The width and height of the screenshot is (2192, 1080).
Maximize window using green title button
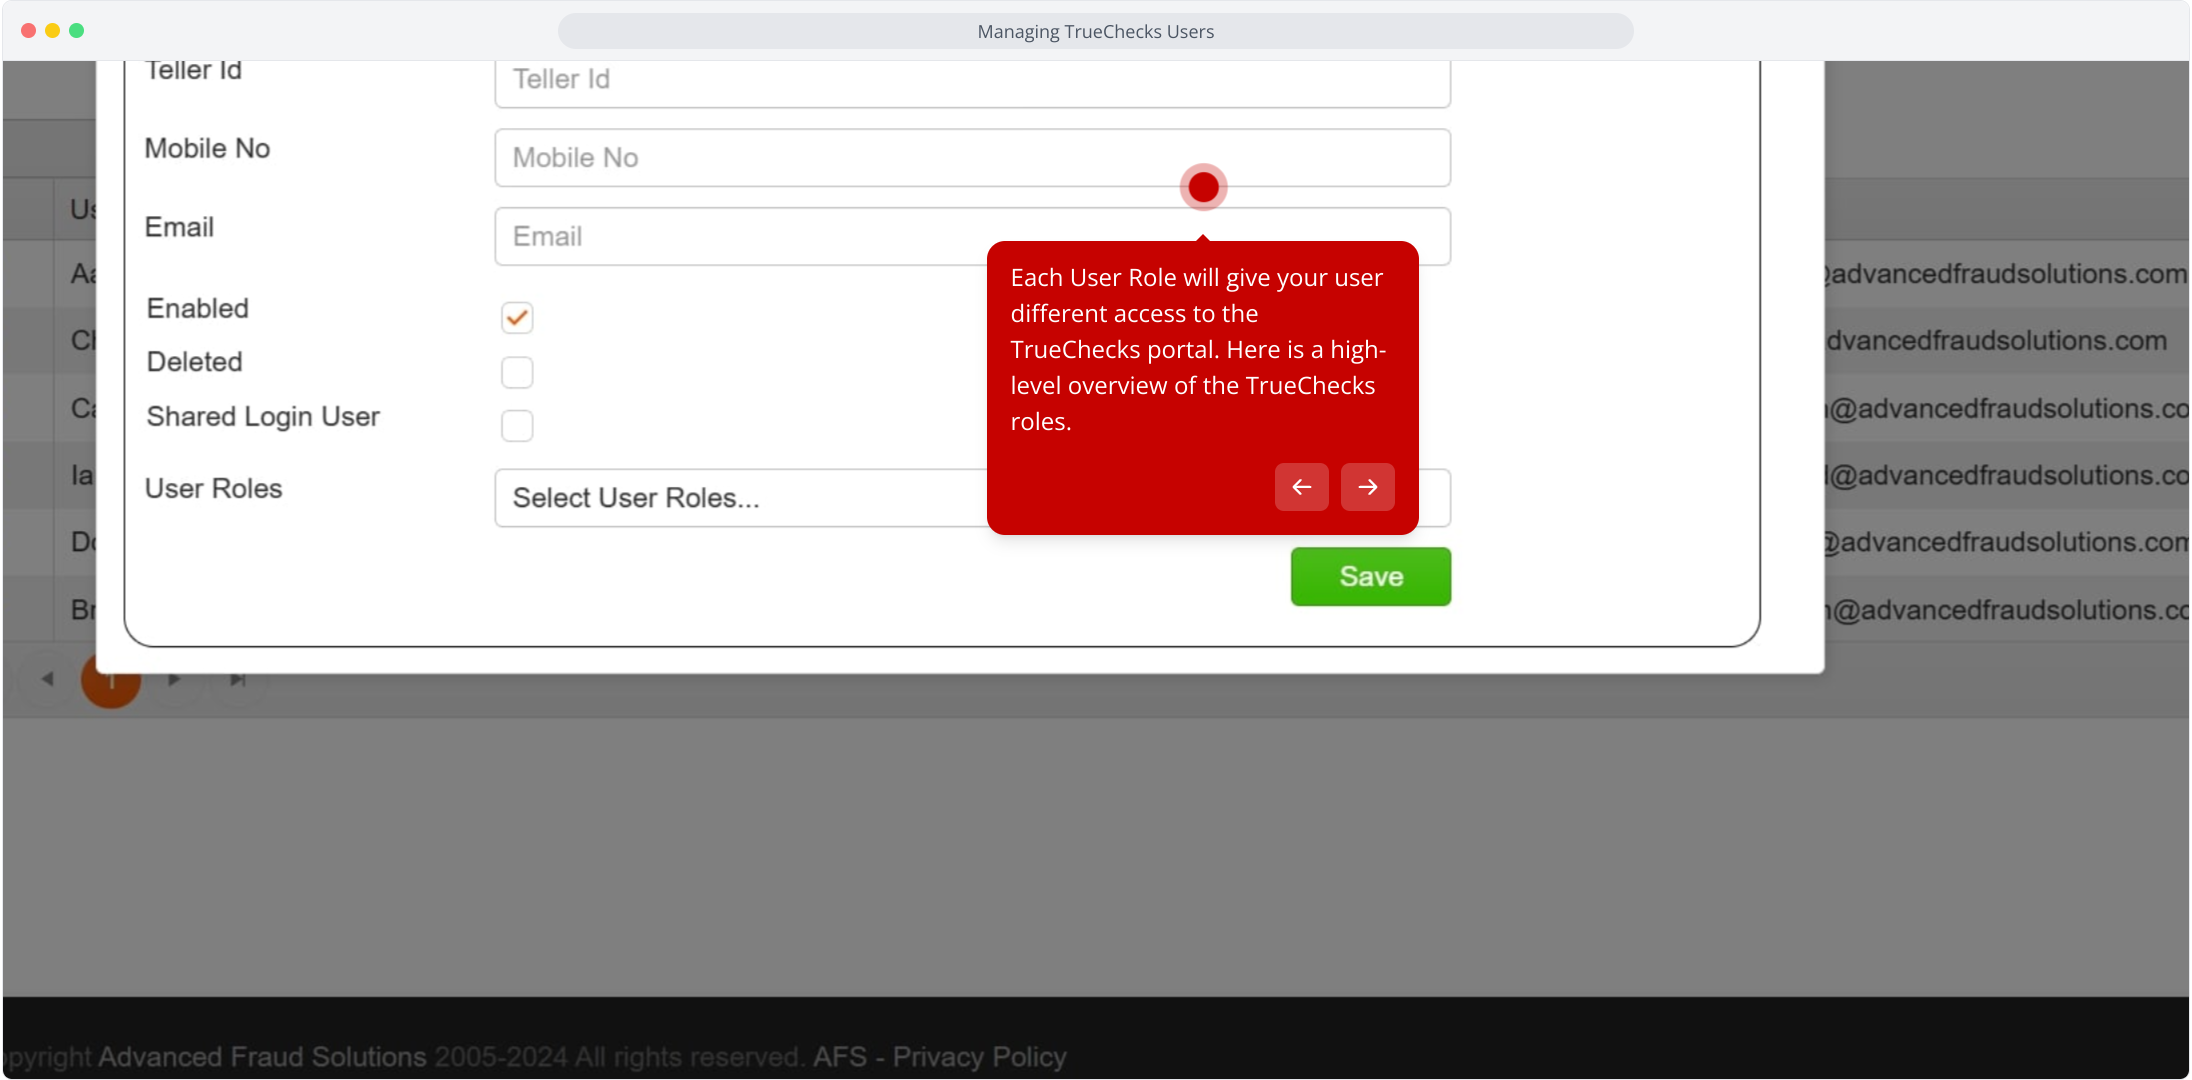pyautogui.click(x=76, y=31)
